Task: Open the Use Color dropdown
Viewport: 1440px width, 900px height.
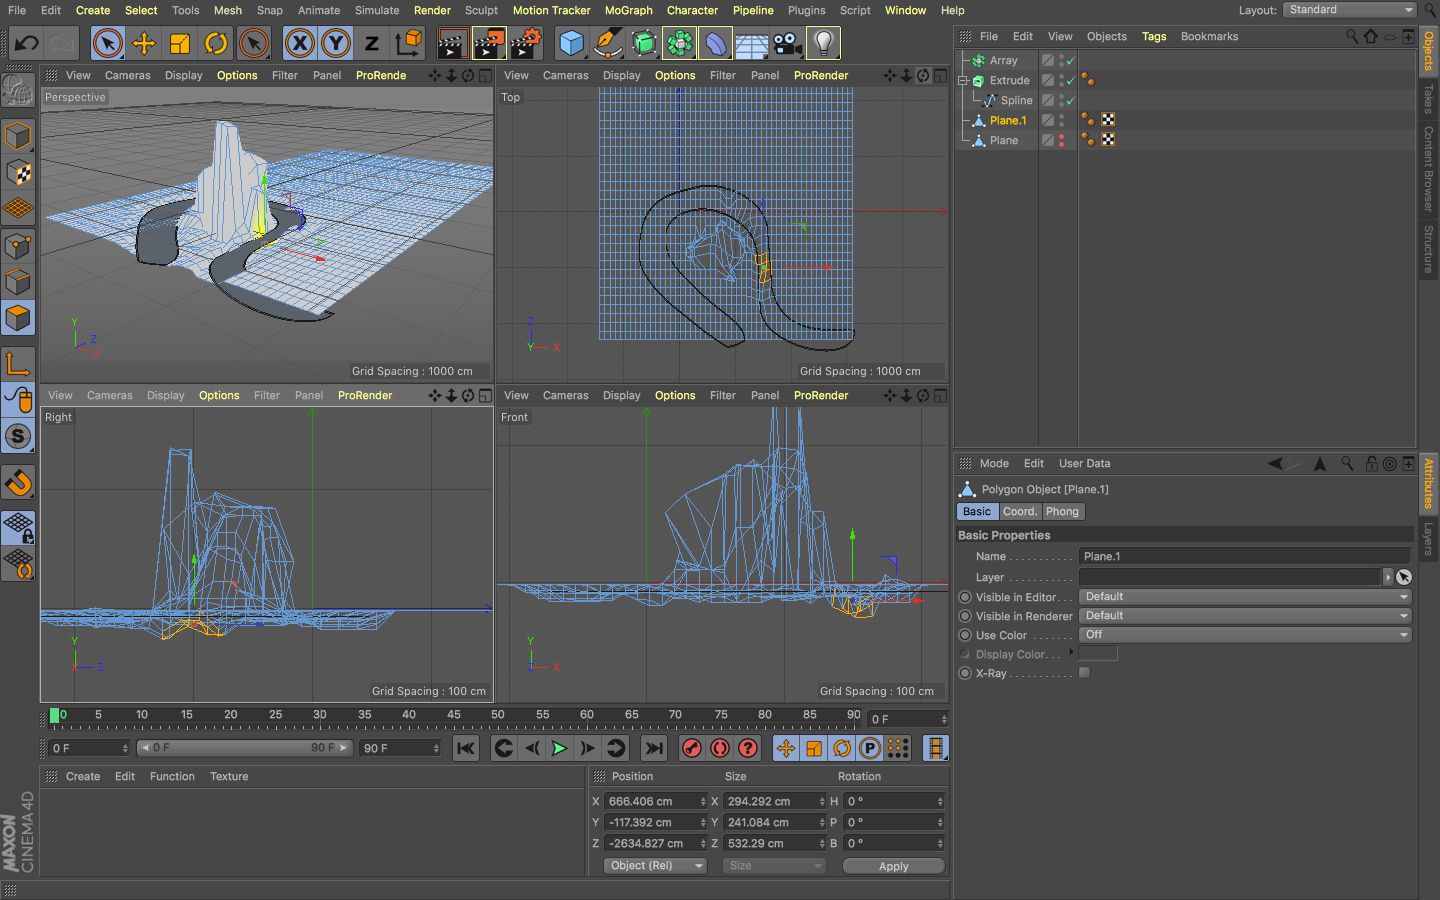Action: pos(1244,635)
